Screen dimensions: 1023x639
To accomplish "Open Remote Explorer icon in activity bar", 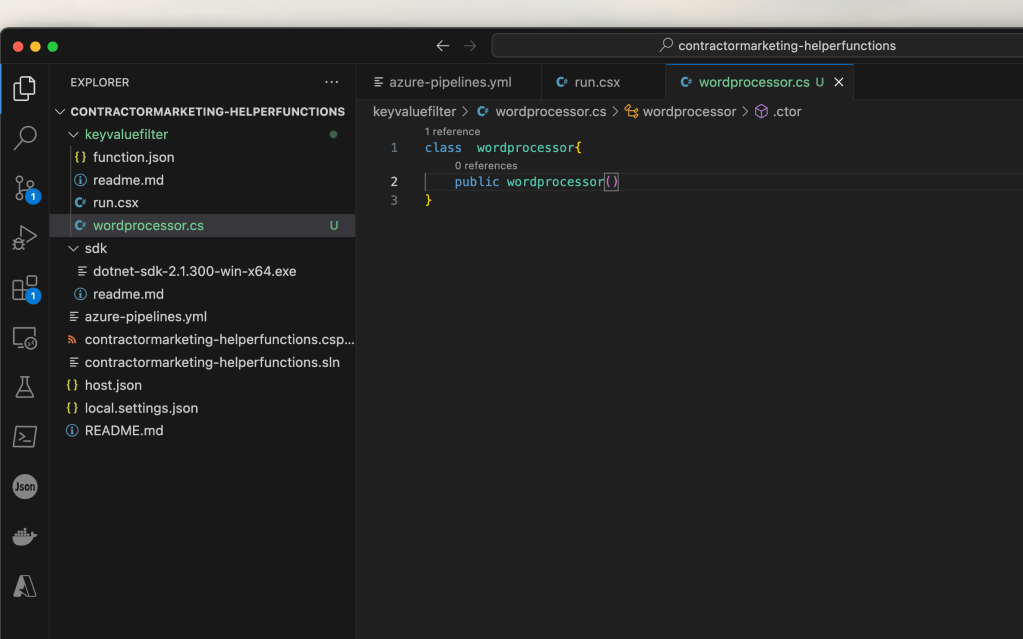I will (x=24, y=338).
